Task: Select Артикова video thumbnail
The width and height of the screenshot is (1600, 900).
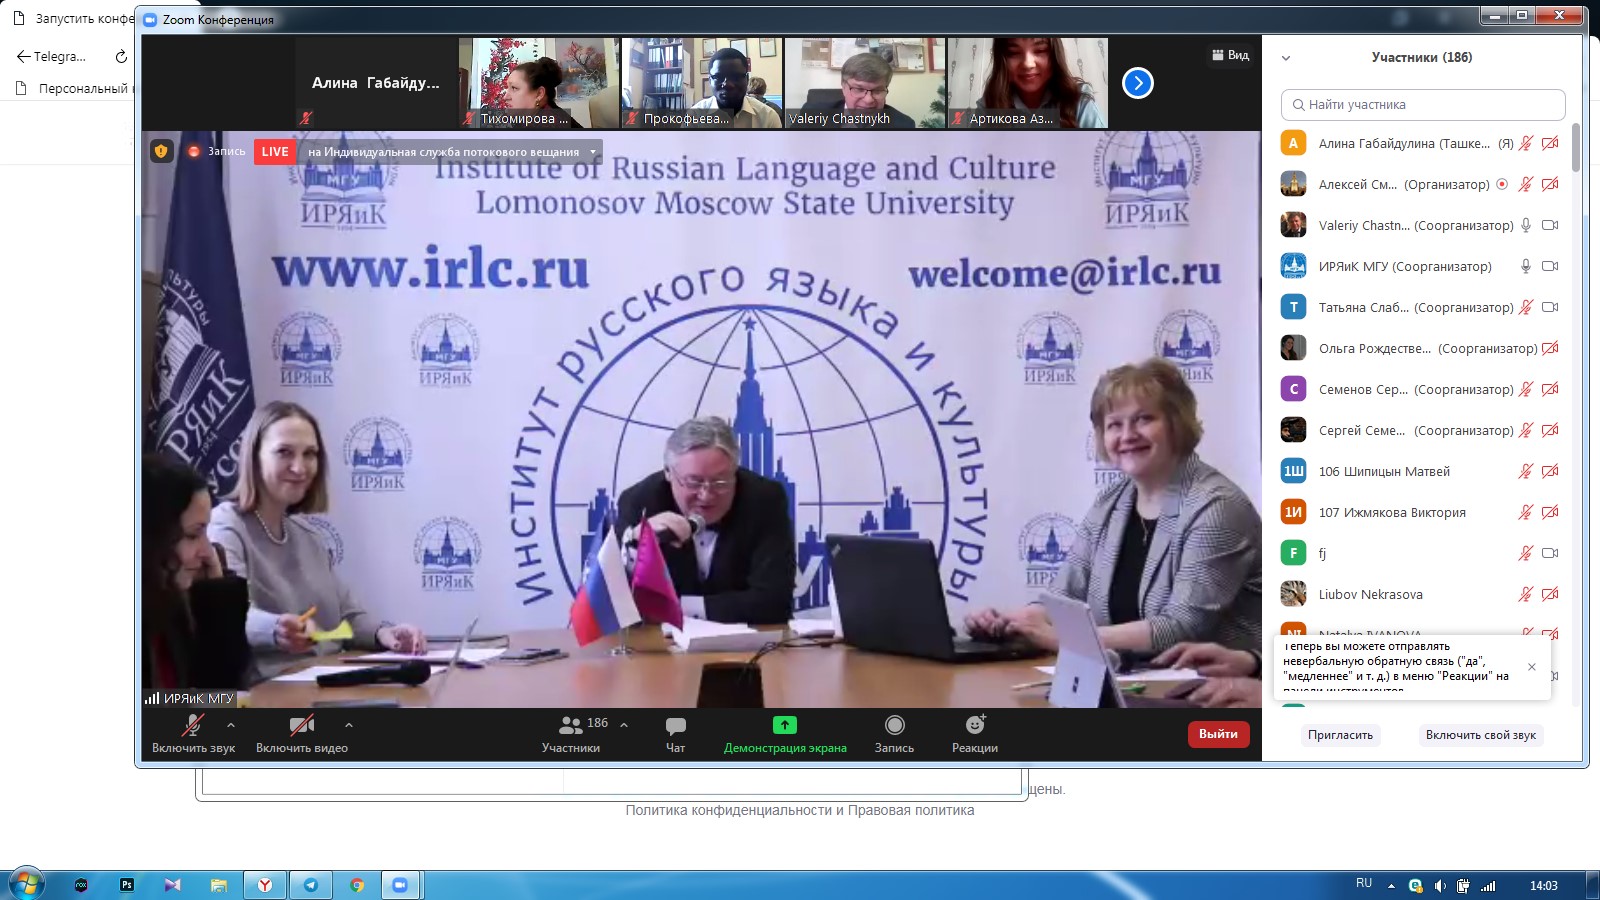Action: (x=1028, y=83)
